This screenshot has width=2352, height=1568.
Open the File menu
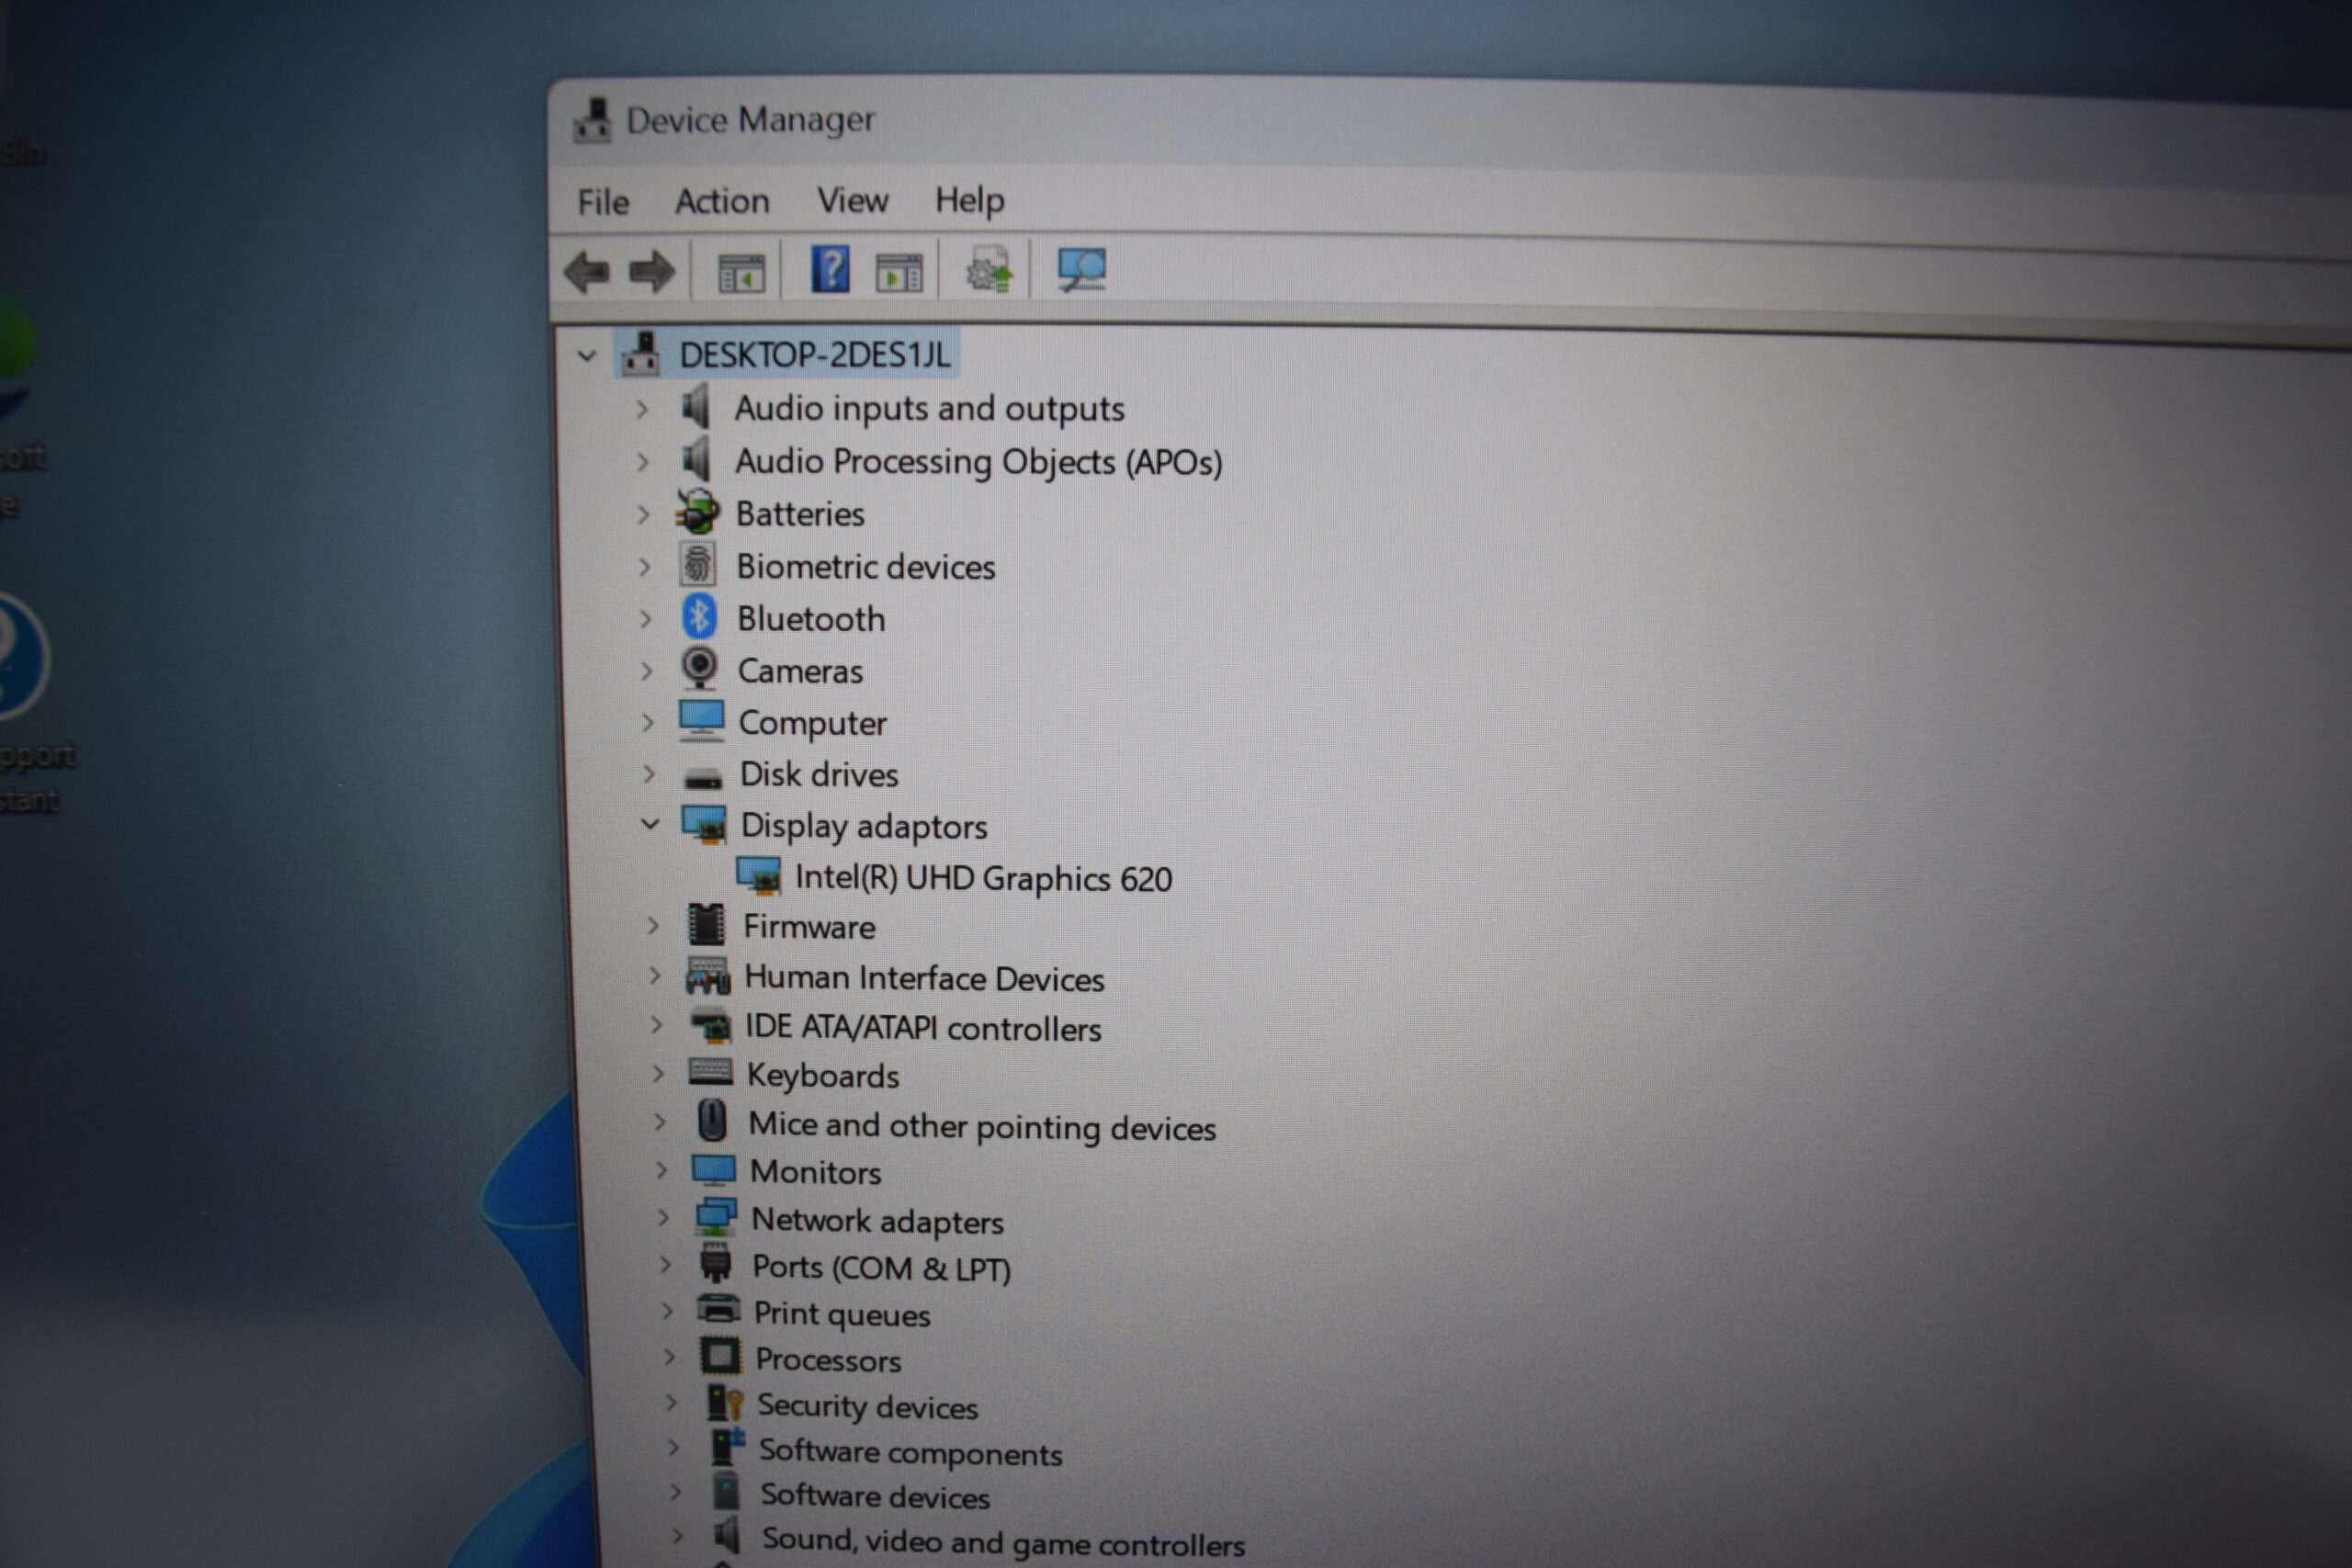click(x=603, y=203)
